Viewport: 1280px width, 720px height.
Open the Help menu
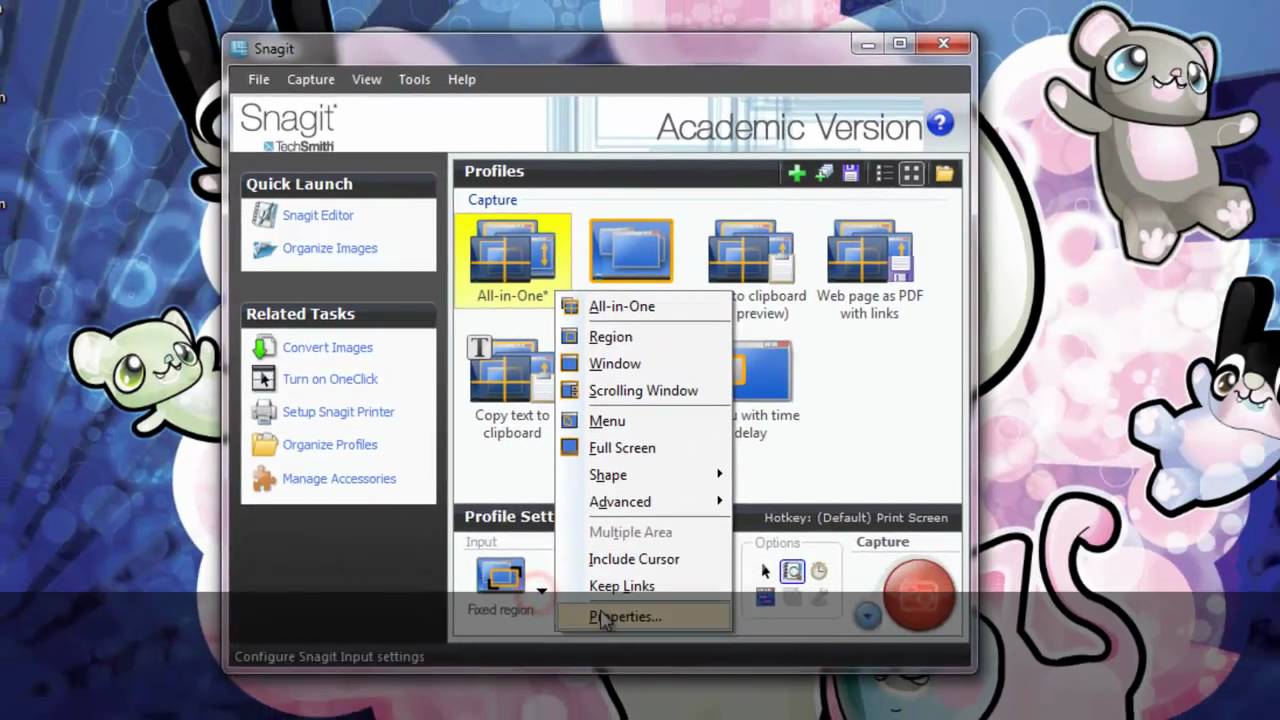[x=462, y=79]
